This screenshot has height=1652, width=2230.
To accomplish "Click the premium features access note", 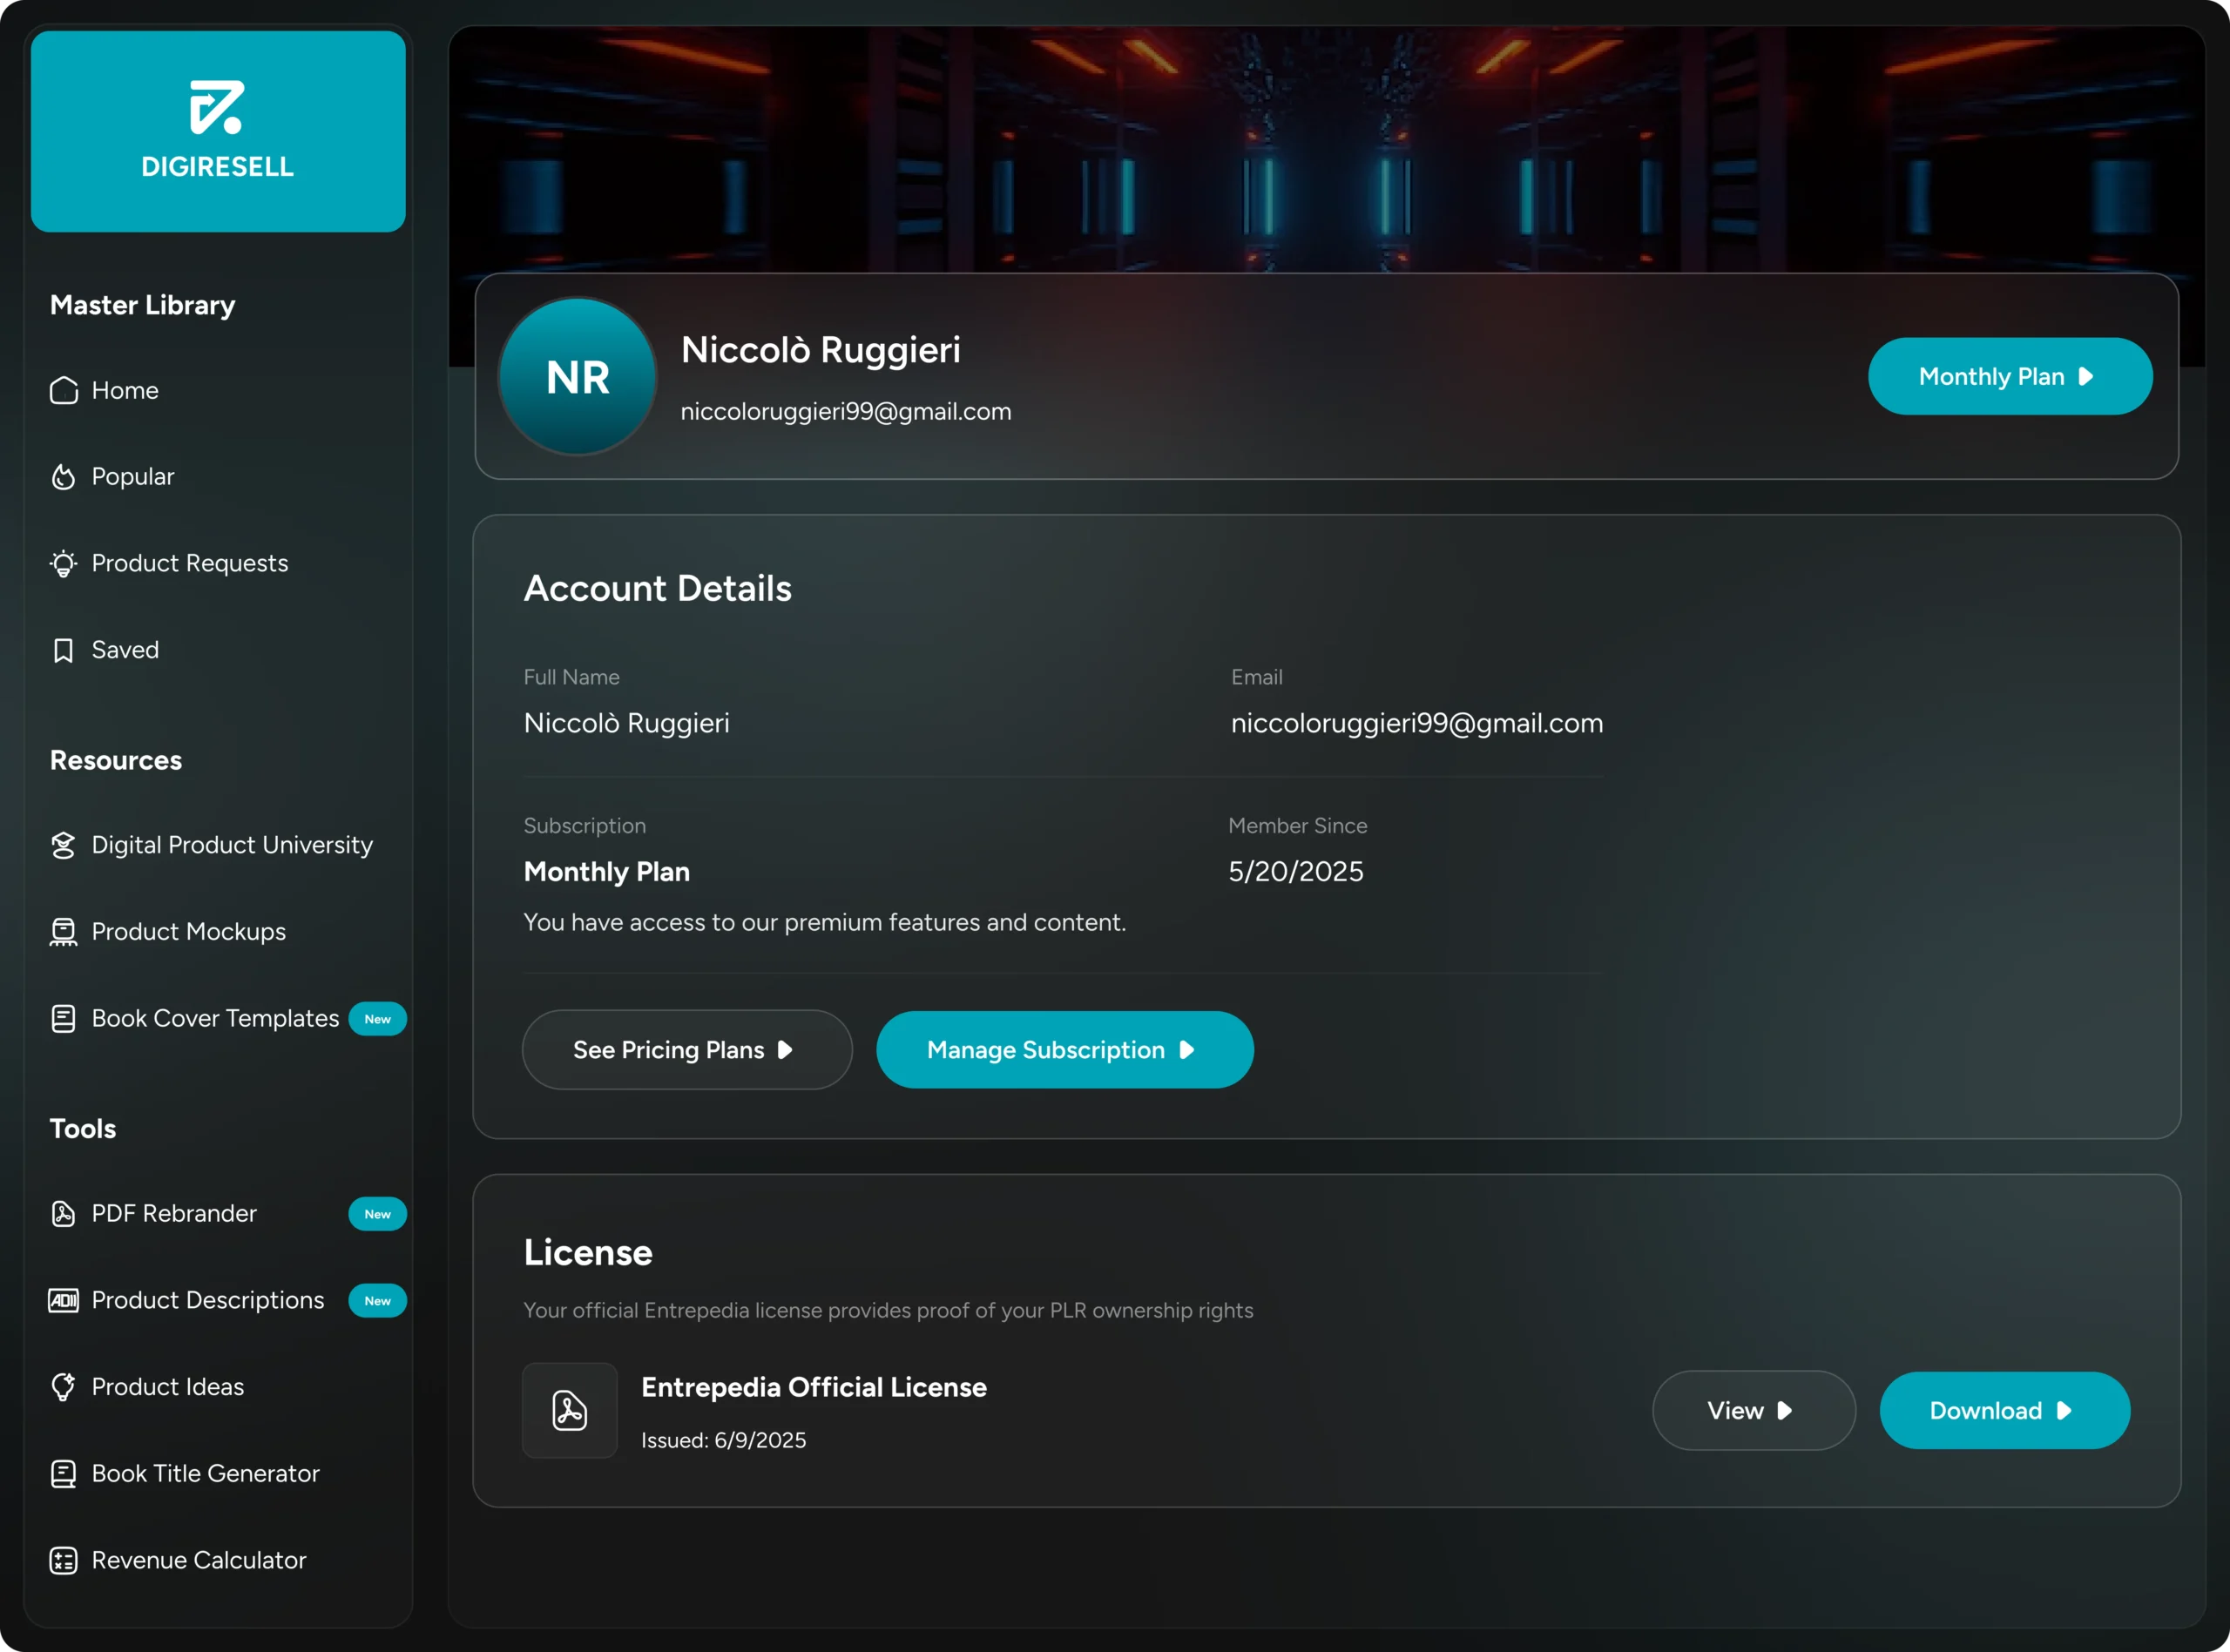I will (x=825, y=922).
